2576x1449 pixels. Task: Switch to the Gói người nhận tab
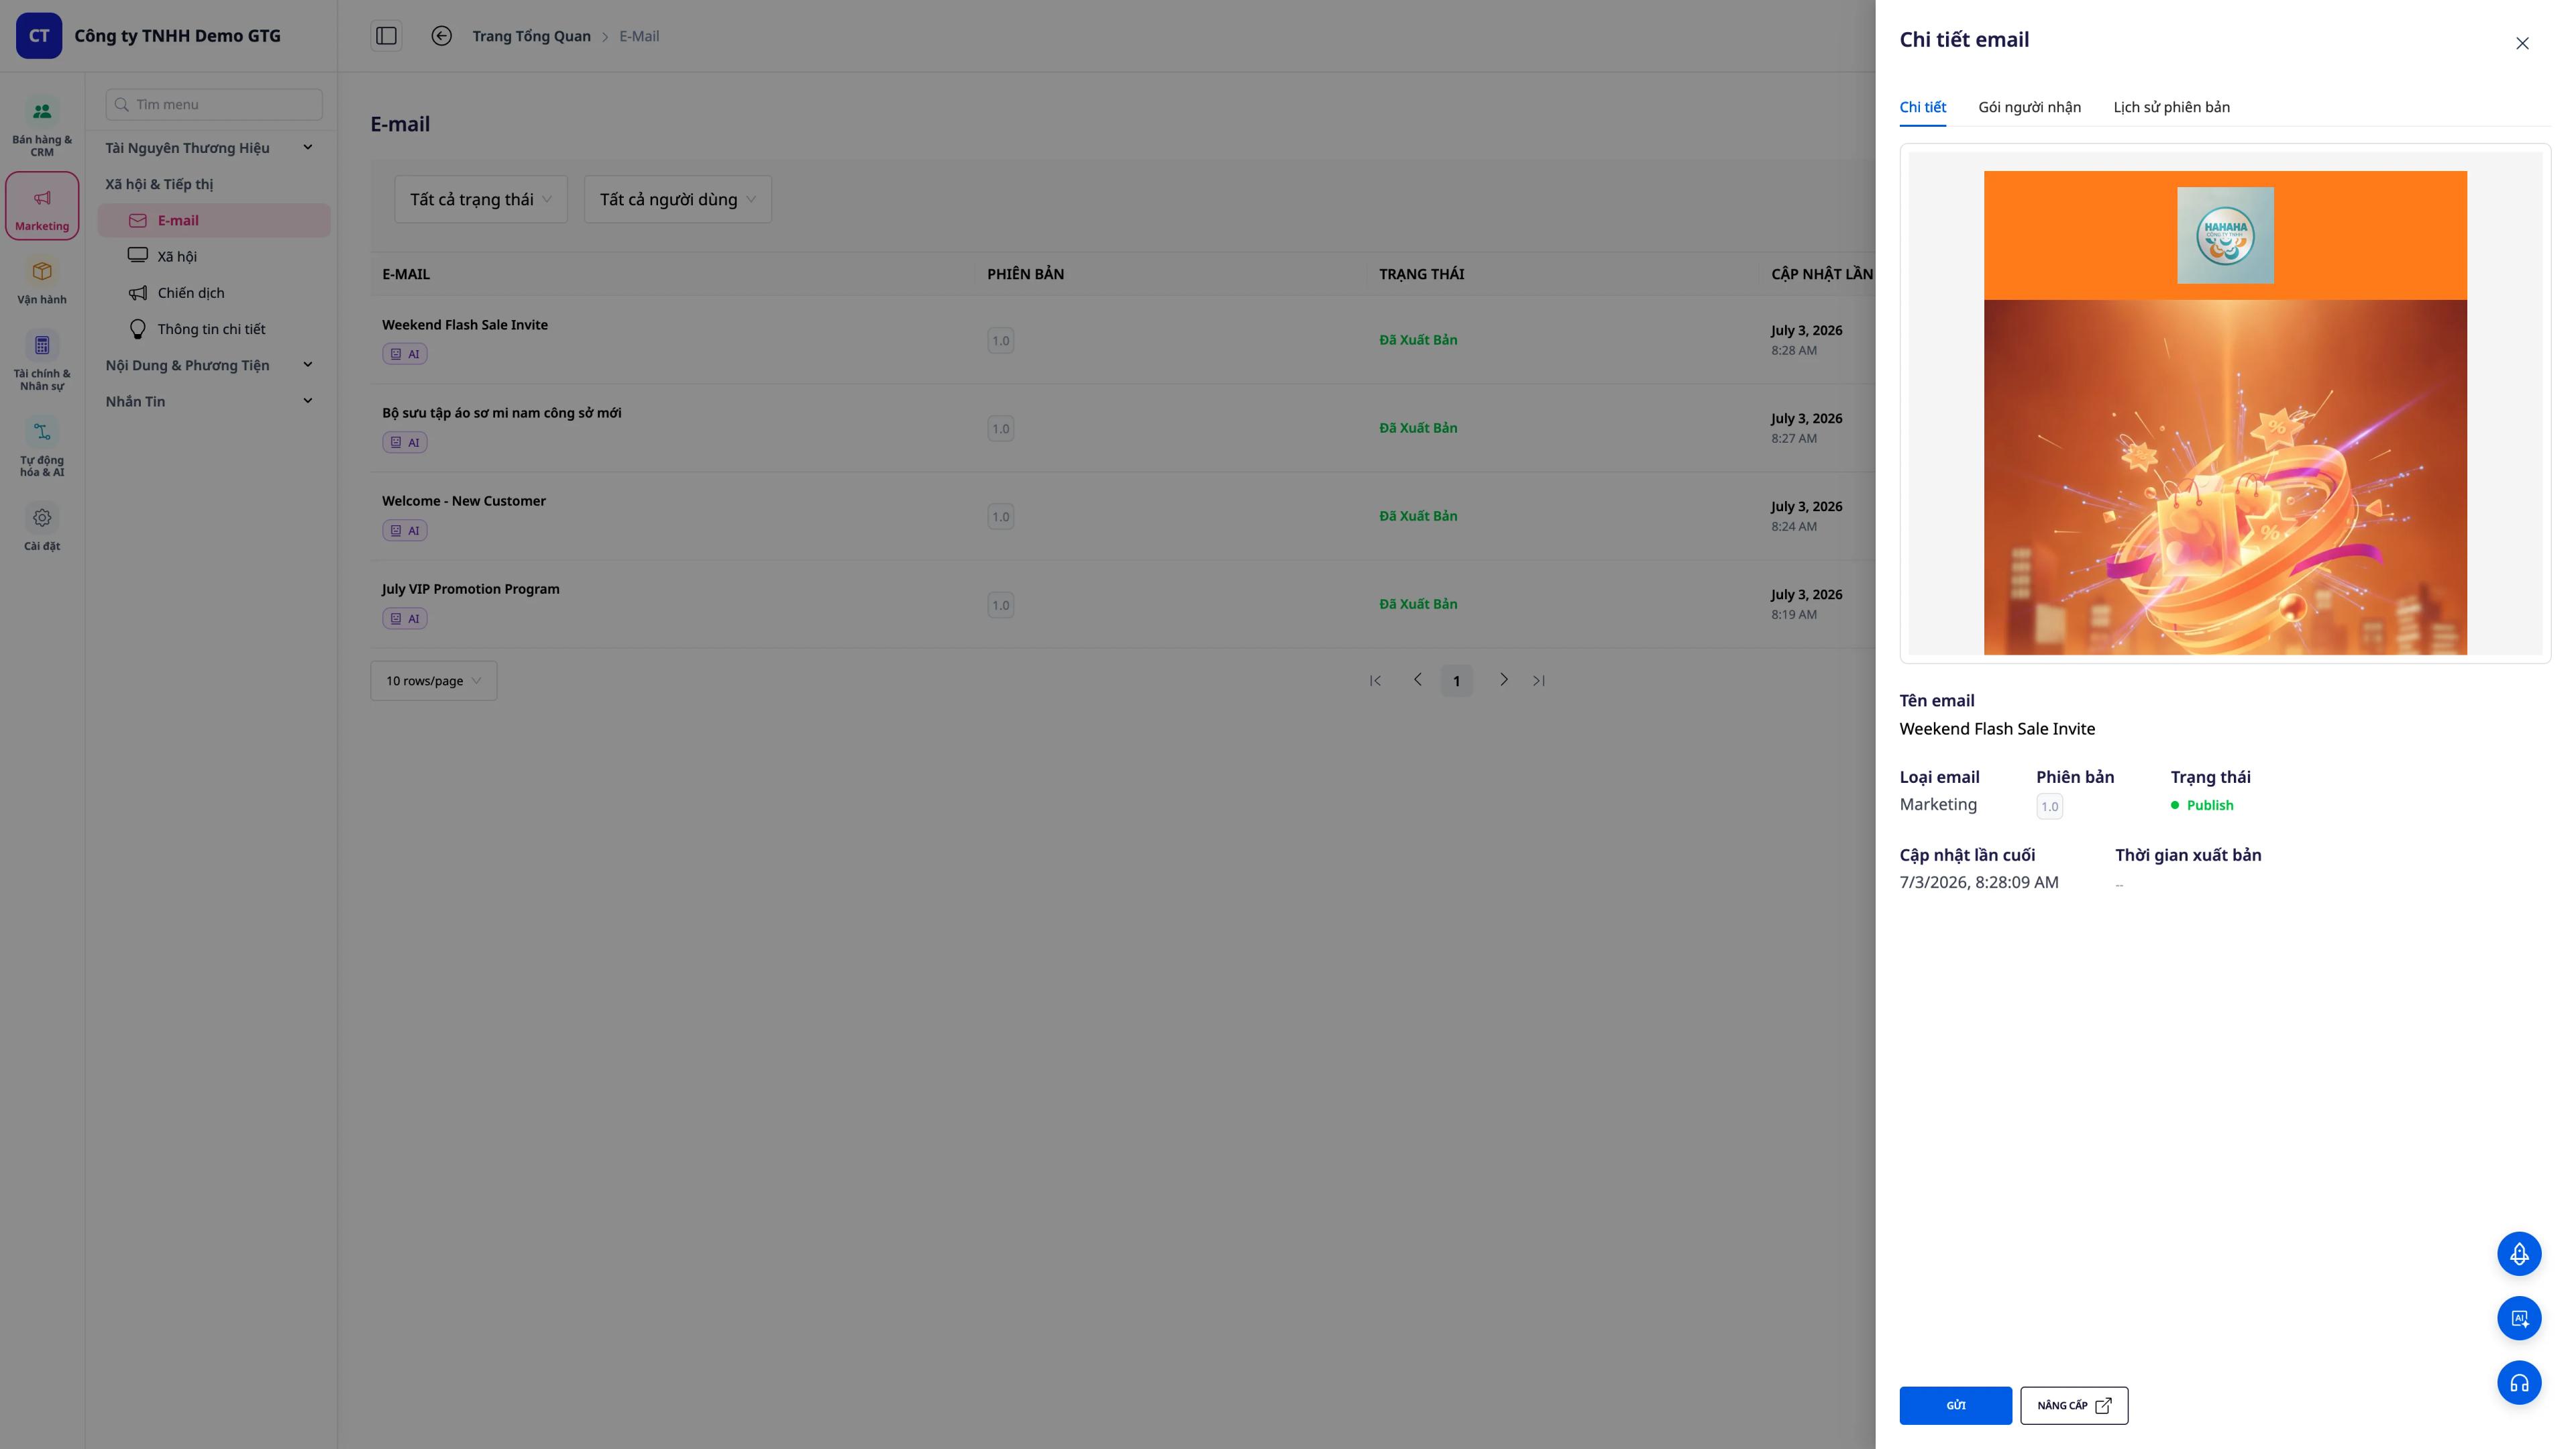[2029, 107]
